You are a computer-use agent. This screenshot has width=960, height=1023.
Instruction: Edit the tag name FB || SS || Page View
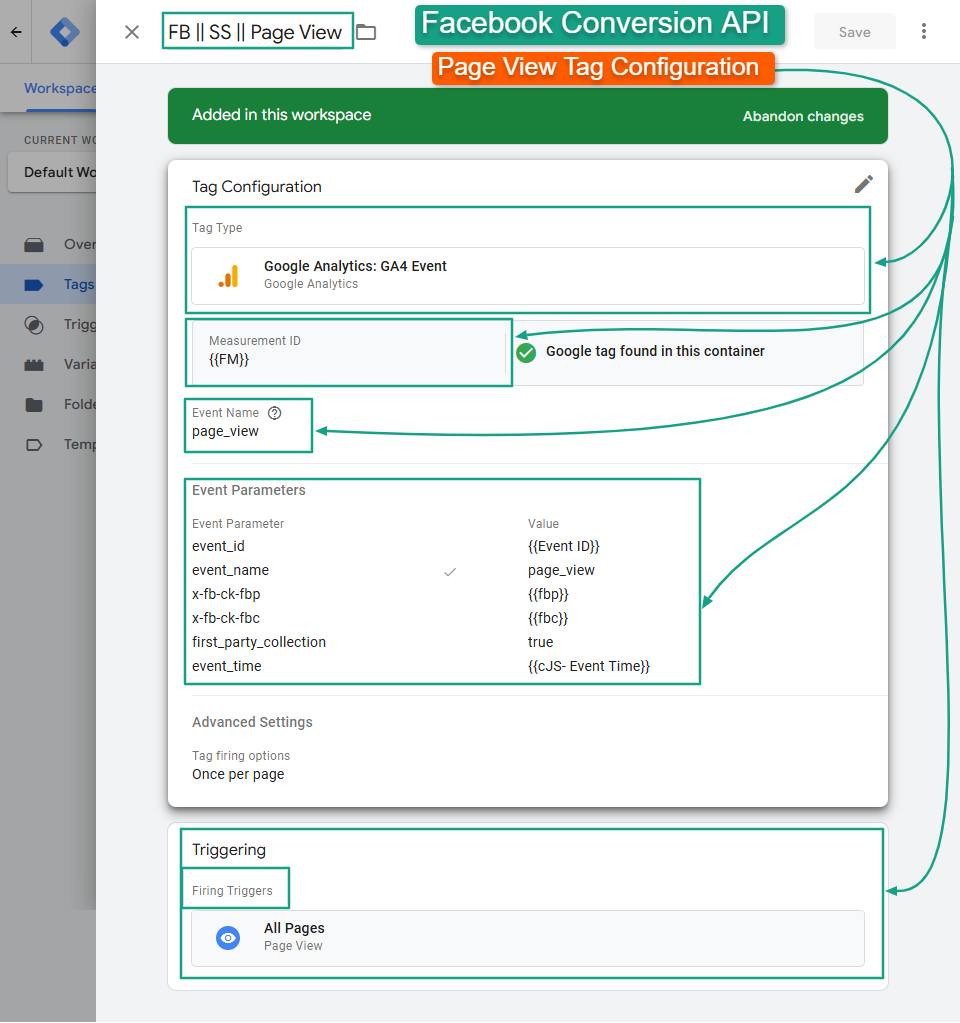[256, 31]
